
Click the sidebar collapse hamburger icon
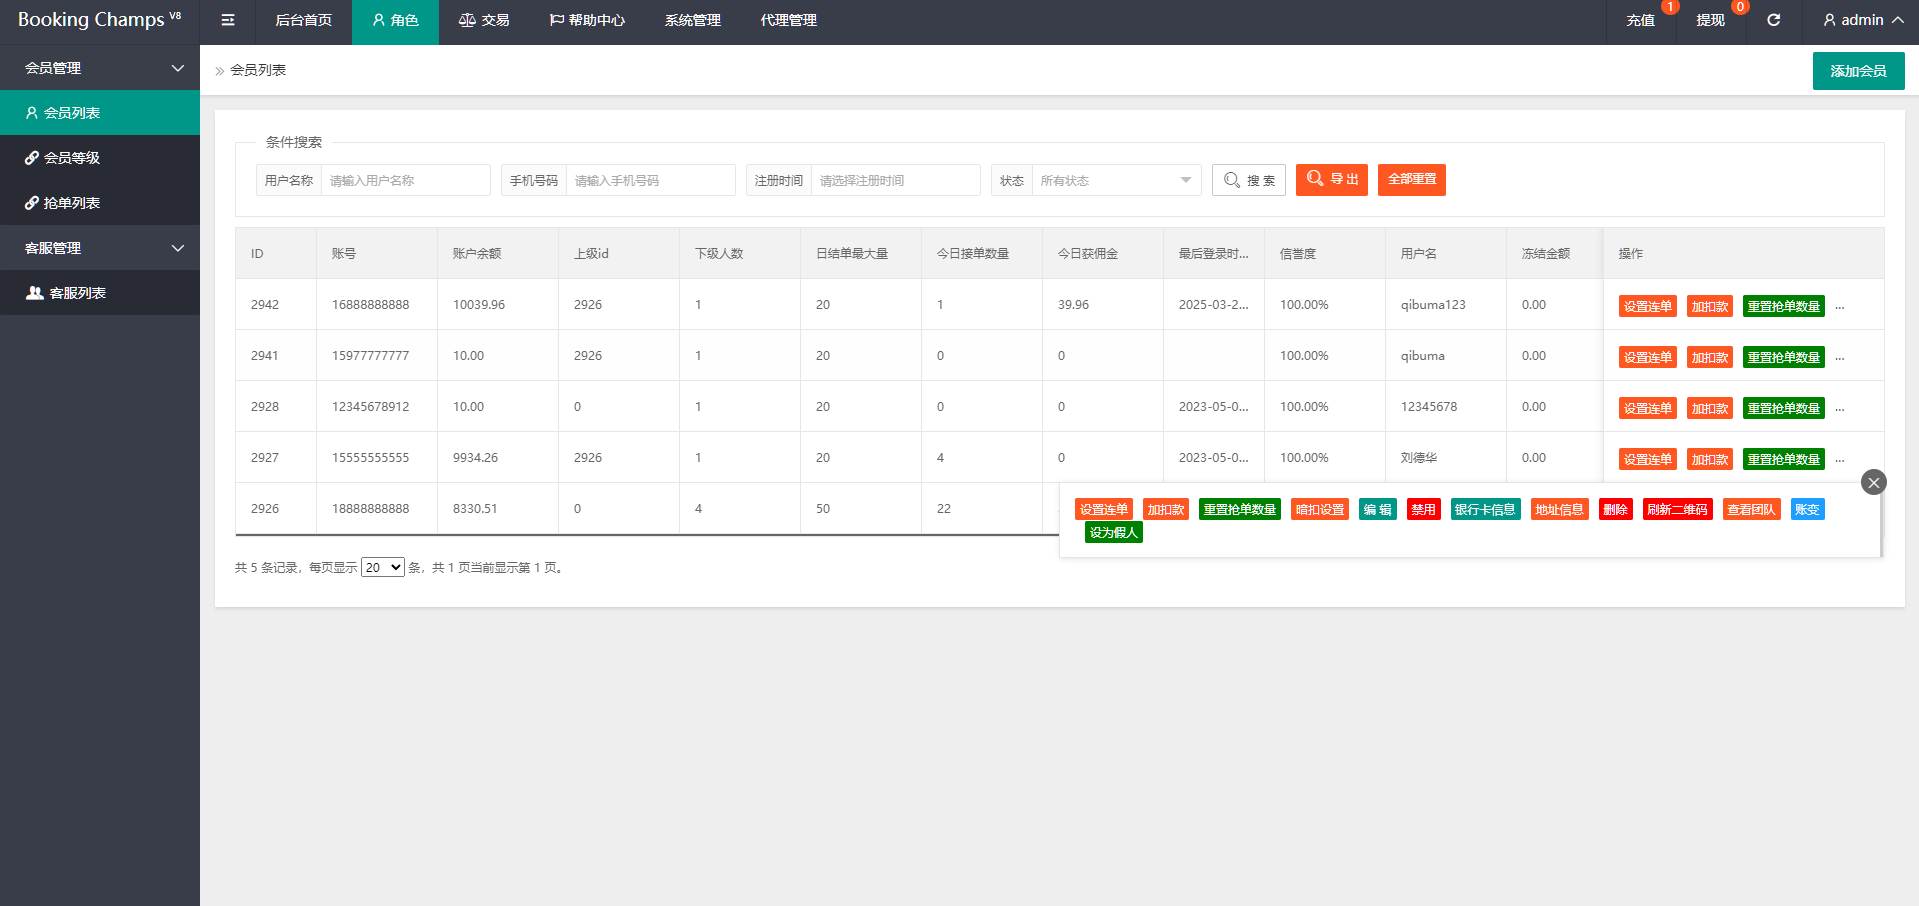[228, 20]
